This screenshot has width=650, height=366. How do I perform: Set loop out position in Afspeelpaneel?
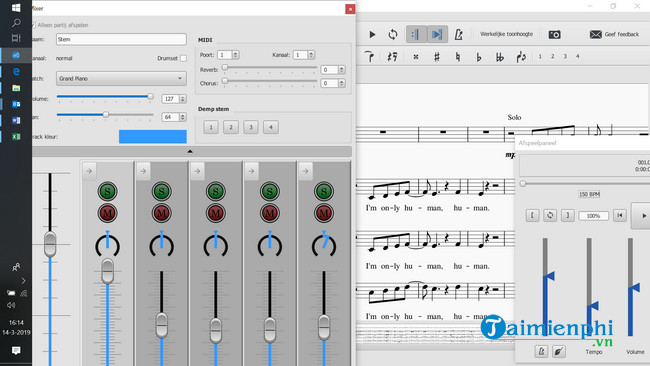pos(568,216)
